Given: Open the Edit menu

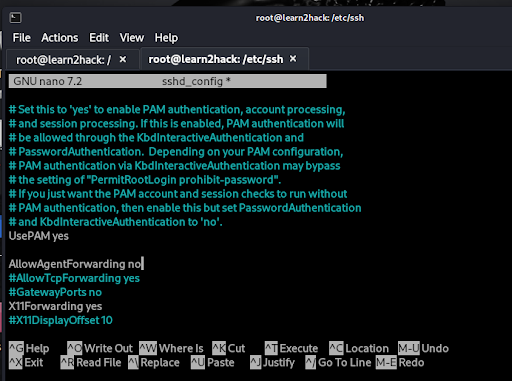Looking at the screenshot, I should [x=99, y=38].
